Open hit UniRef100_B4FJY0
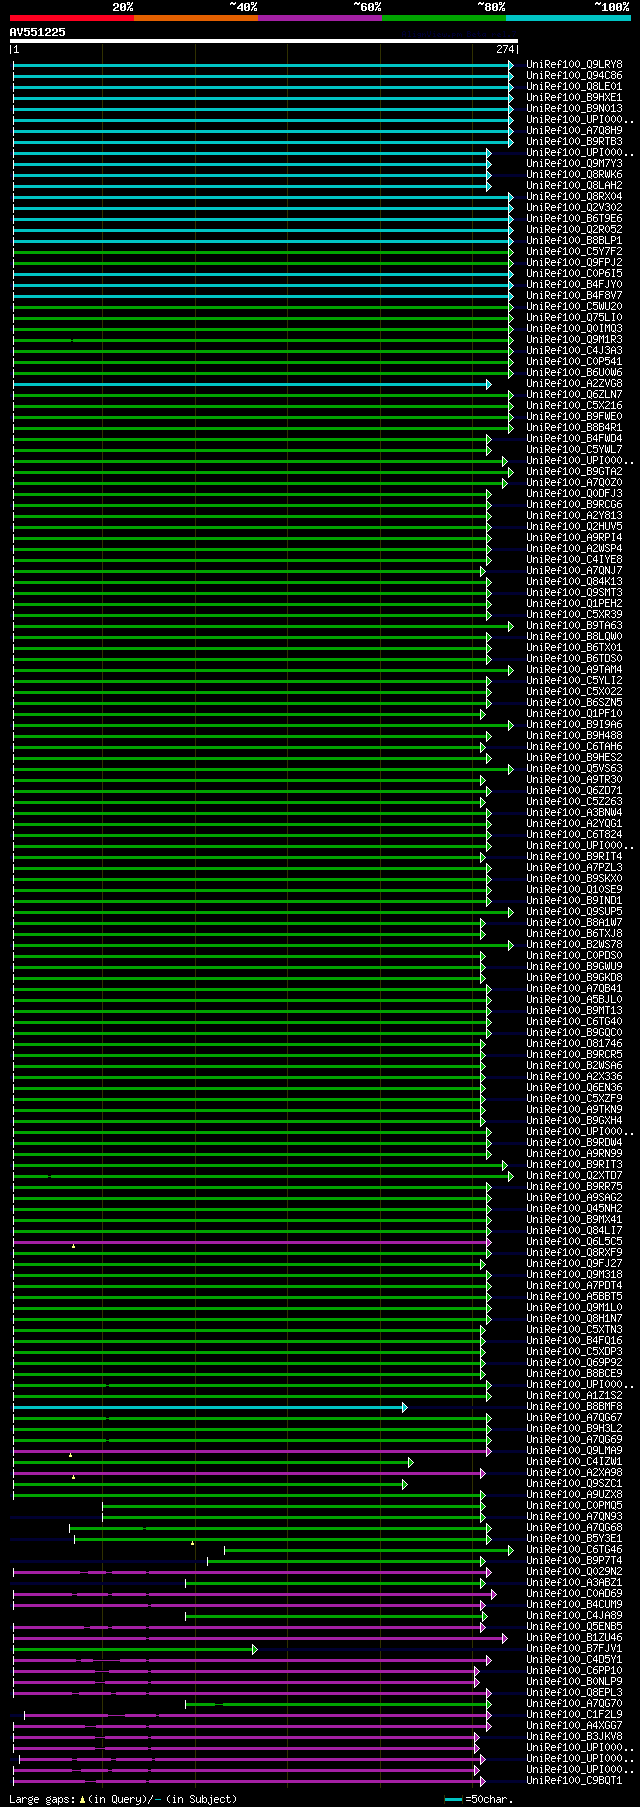This screenshot has width=640, height=1807. 574,284
